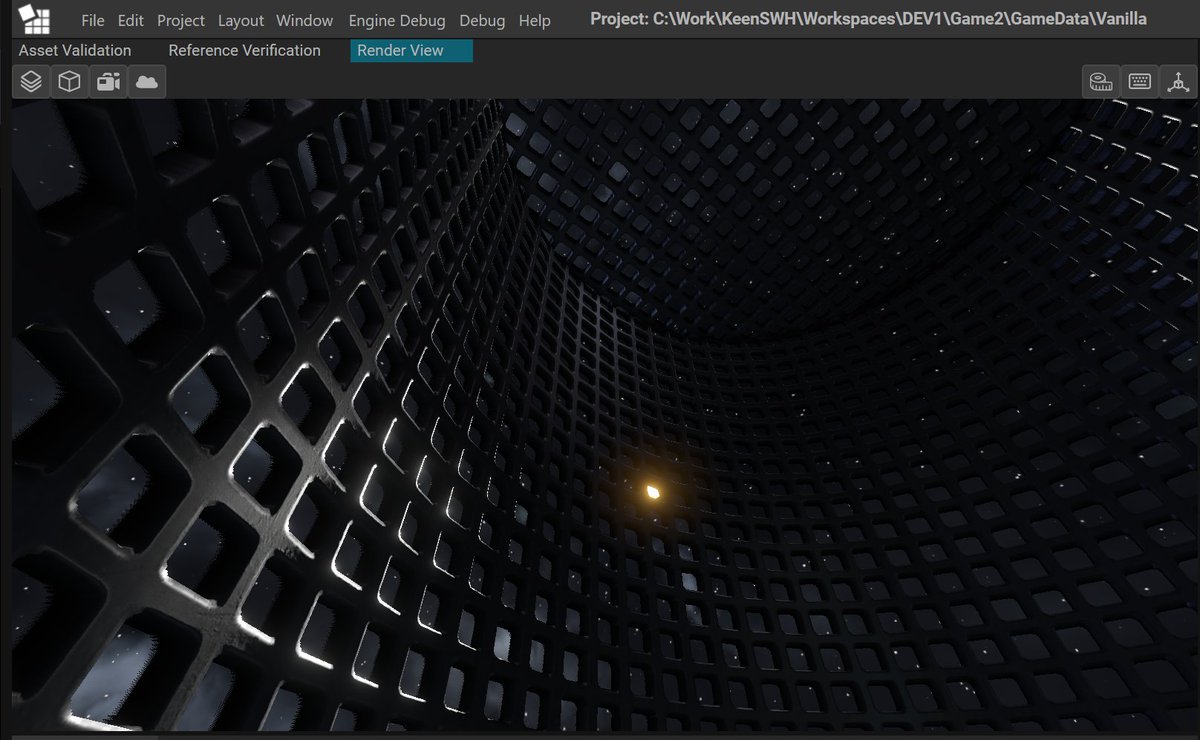The image size is (1200, 740).
Task: Open the Edit menu
Action: coord(131,20)
